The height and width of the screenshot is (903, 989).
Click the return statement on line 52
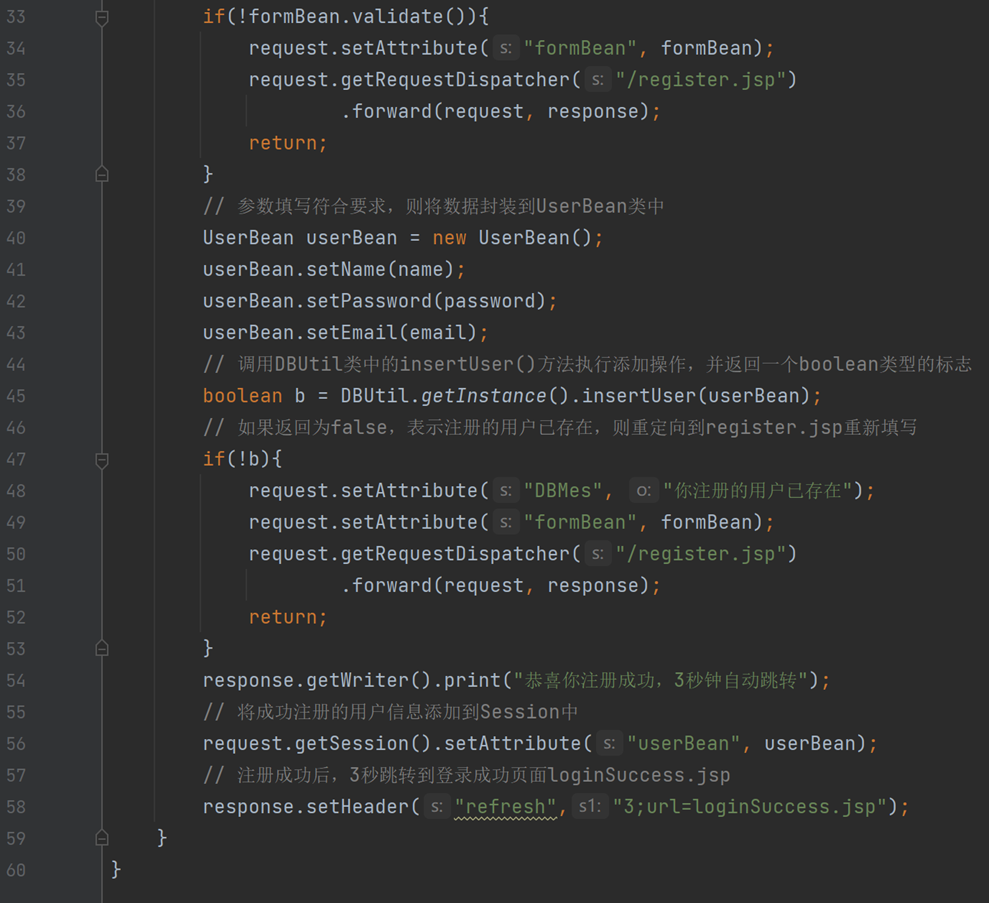coord(288,617)
